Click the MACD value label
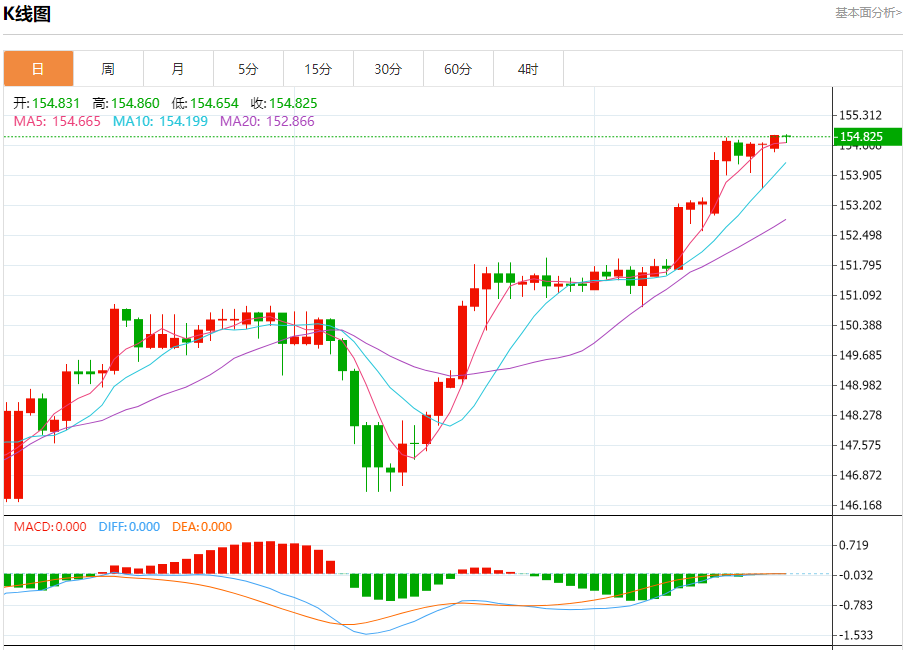This screenshot has height=650, width=908. (50, 527)
